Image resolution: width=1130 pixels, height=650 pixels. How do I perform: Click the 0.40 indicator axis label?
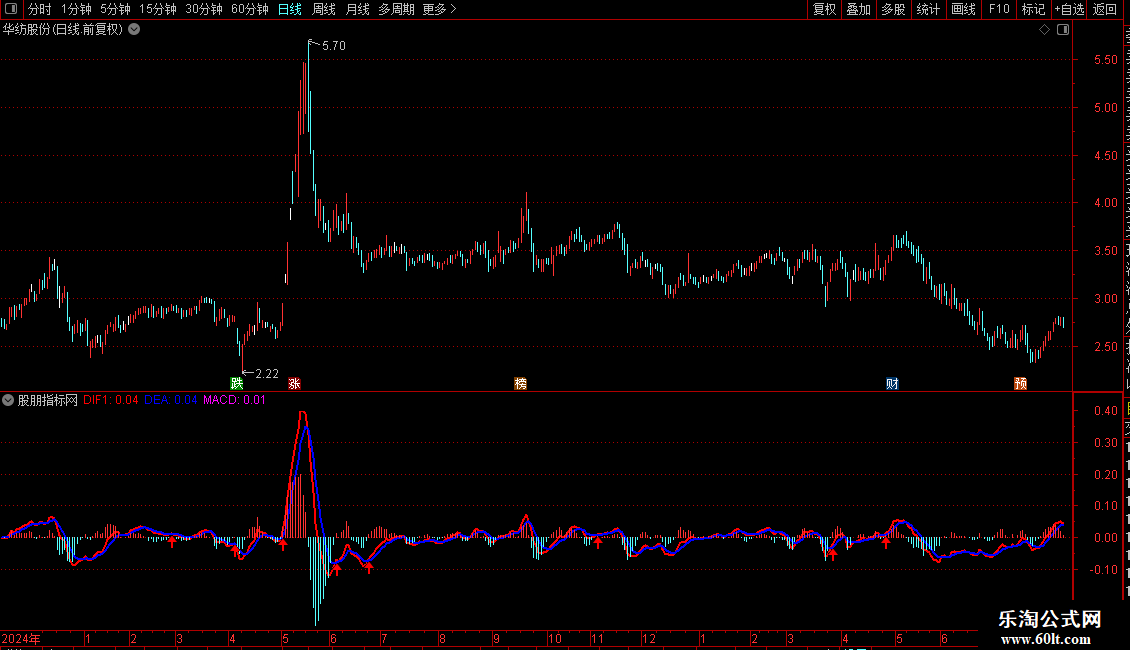(x=1105, y=411)
